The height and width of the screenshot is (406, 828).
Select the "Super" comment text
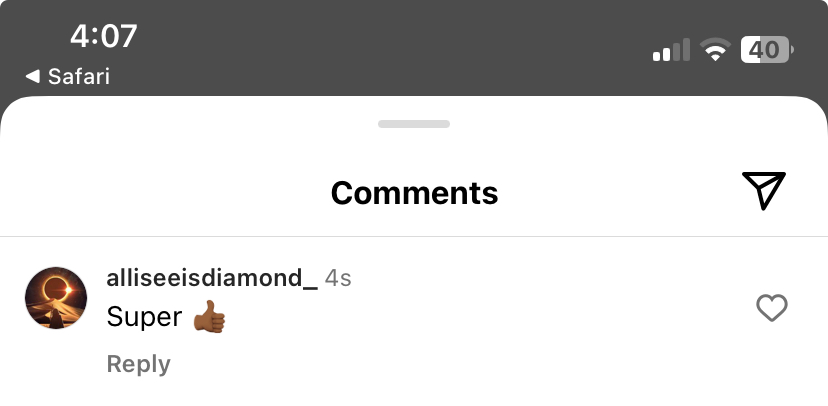144,317
